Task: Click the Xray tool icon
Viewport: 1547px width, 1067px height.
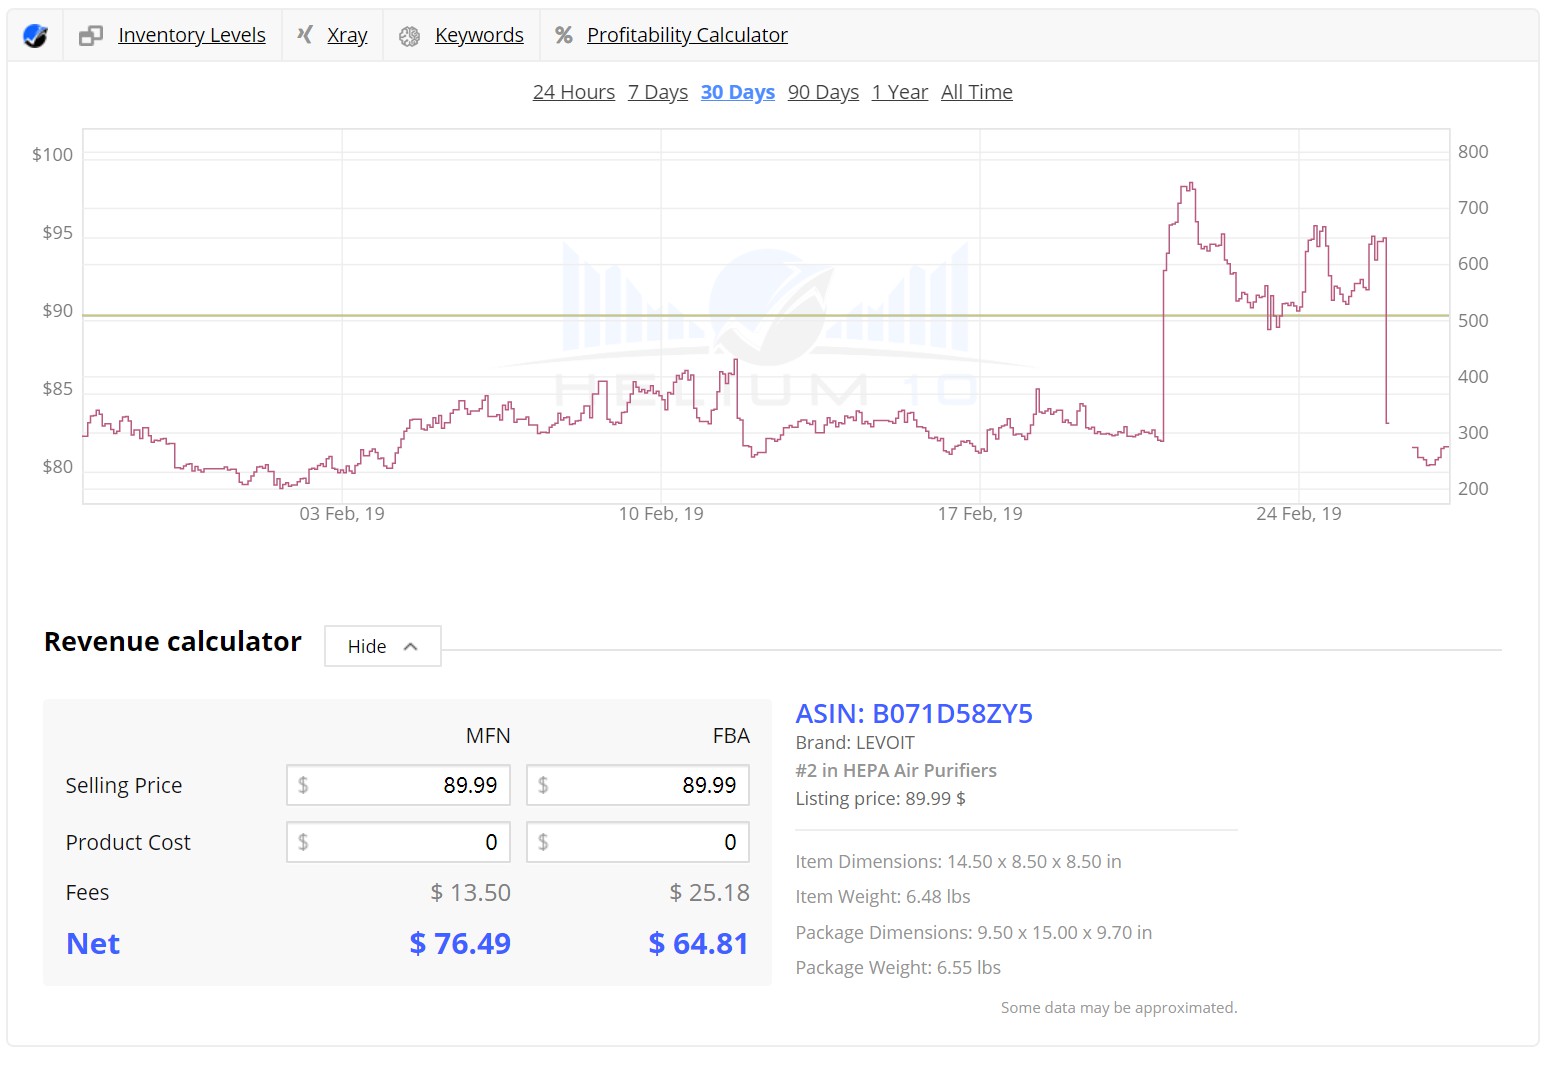Action: coord(305,35)
